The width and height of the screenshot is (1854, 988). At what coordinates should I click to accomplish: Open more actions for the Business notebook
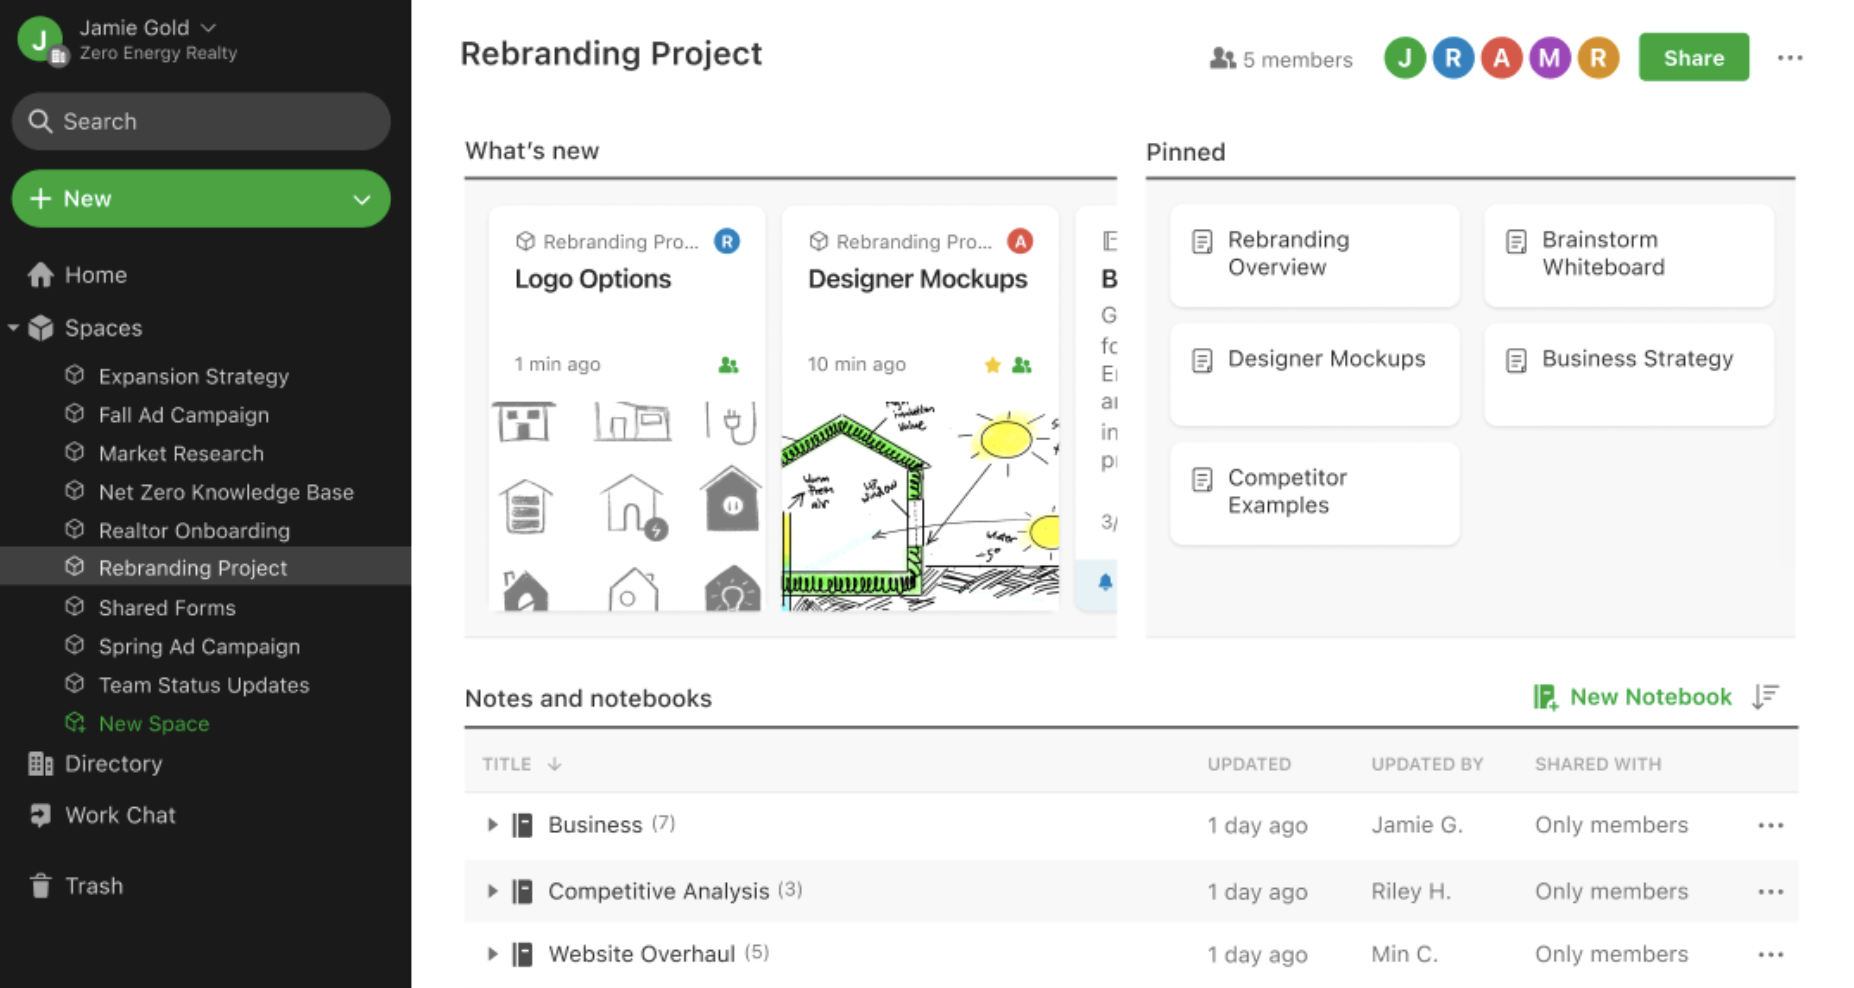1770,826
